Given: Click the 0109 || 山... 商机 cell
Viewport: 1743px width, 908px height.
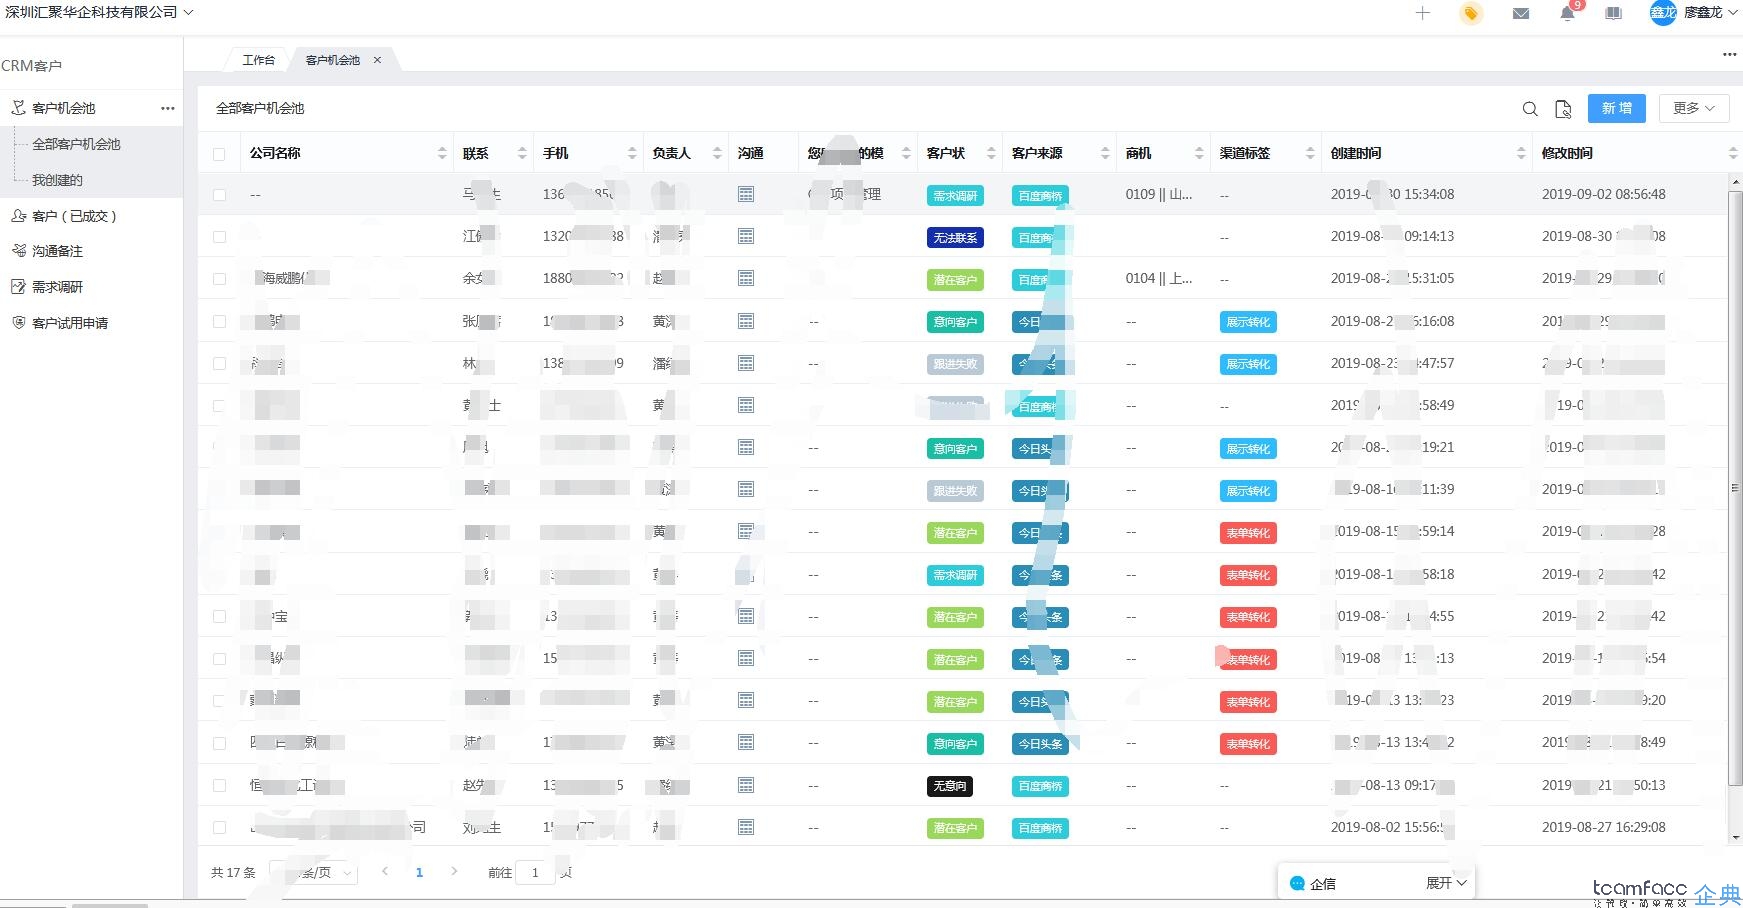Looking at the screenshot, I should [x=1159, y=194].
